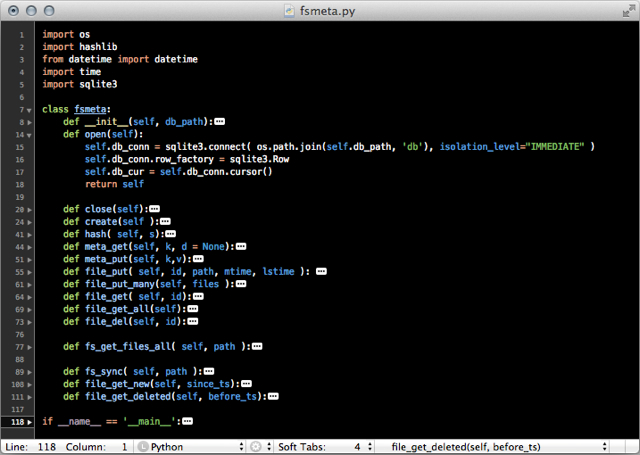The width and height of the screenshot is (640, 455).
Task: Open the bundle gear menu in status bar
Action: click(260, 447)
